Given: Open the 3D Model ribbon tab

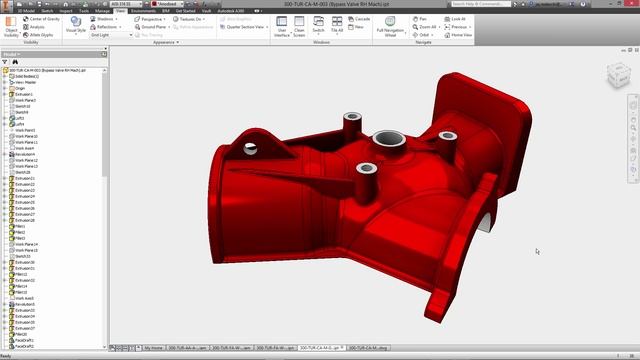Looking at the screenshot, I should 26,11.
